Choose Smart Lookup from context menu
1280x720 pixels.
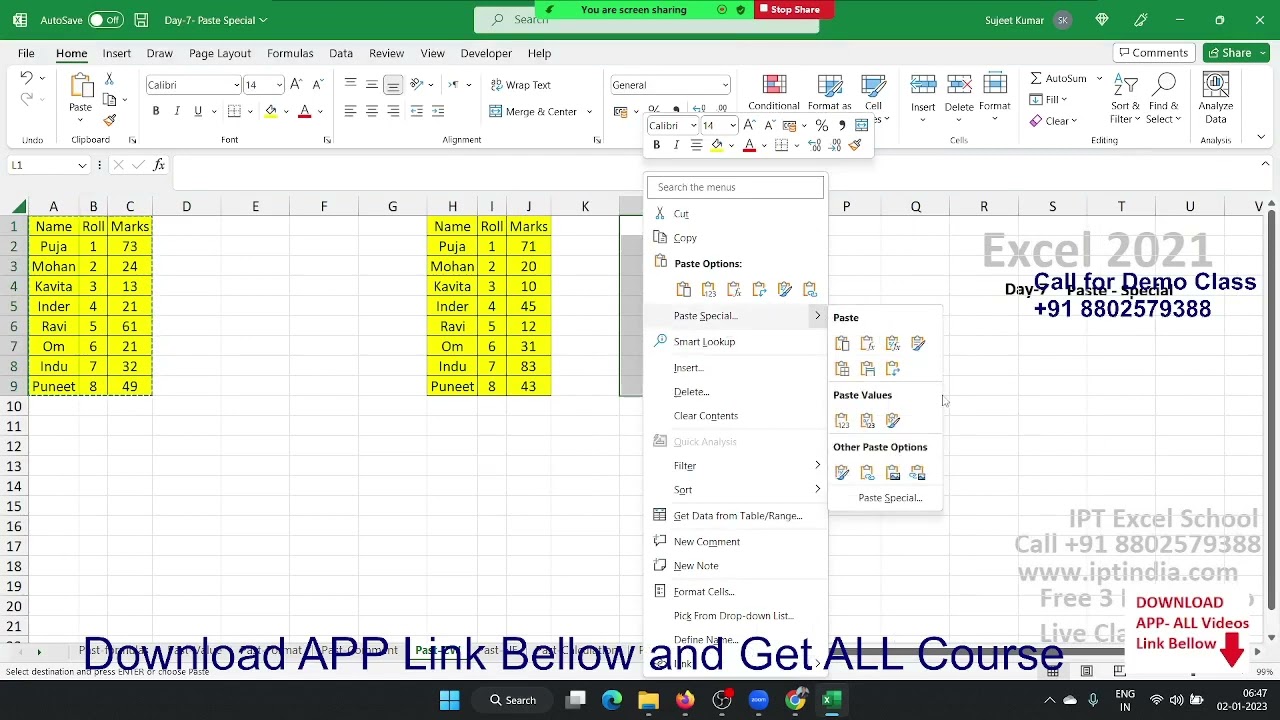(x=736, y=342)
